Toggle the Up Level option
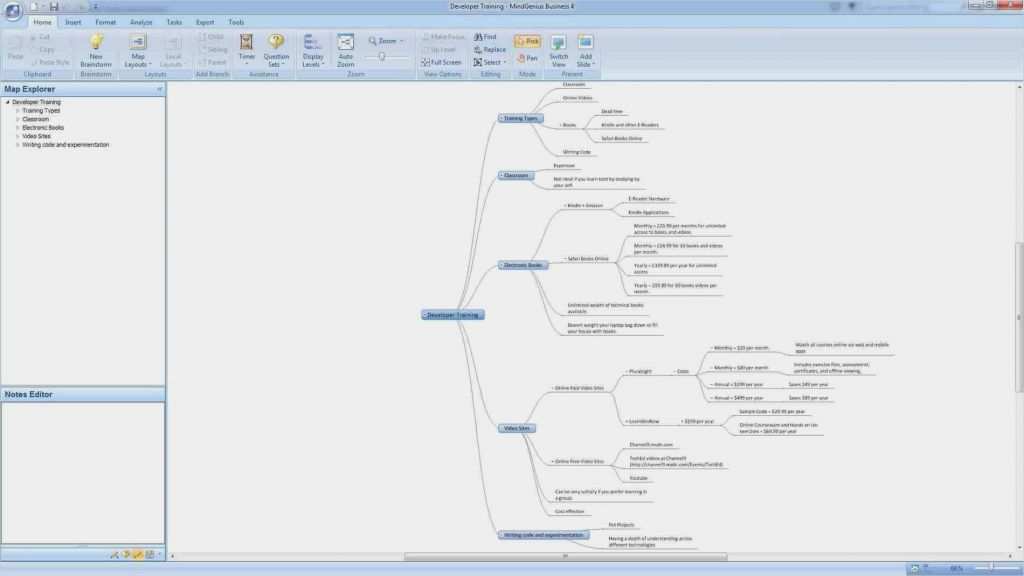The width and height of the screenshot is (1024, 576). pyautogui.click(x=440, y=48)
